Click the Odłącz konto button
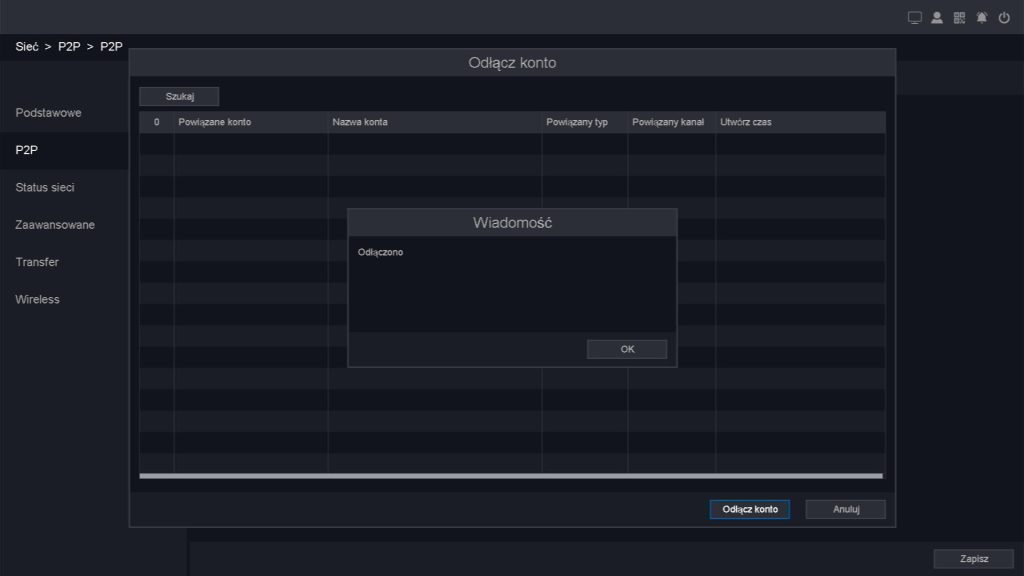This screenshot has height=576, width=1024. coord(750,509)
